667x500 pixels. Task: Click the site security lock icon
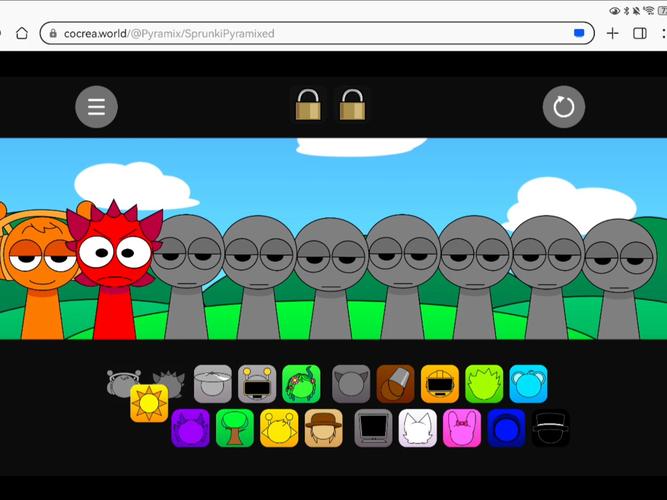coord(53,33)
